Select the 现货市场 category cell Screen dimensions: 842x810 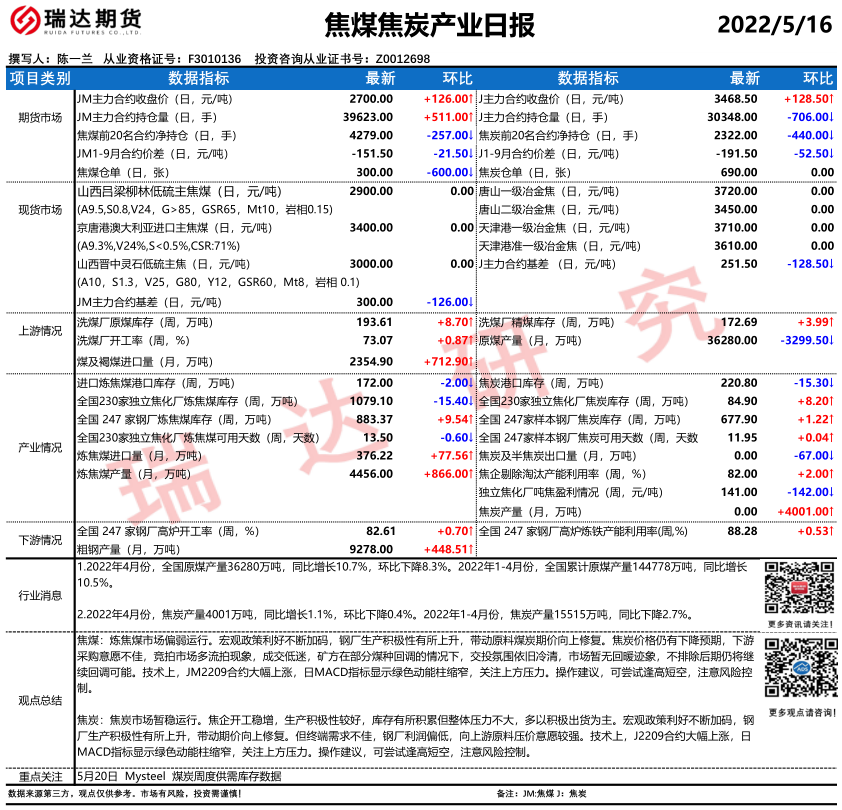(40, 209)
